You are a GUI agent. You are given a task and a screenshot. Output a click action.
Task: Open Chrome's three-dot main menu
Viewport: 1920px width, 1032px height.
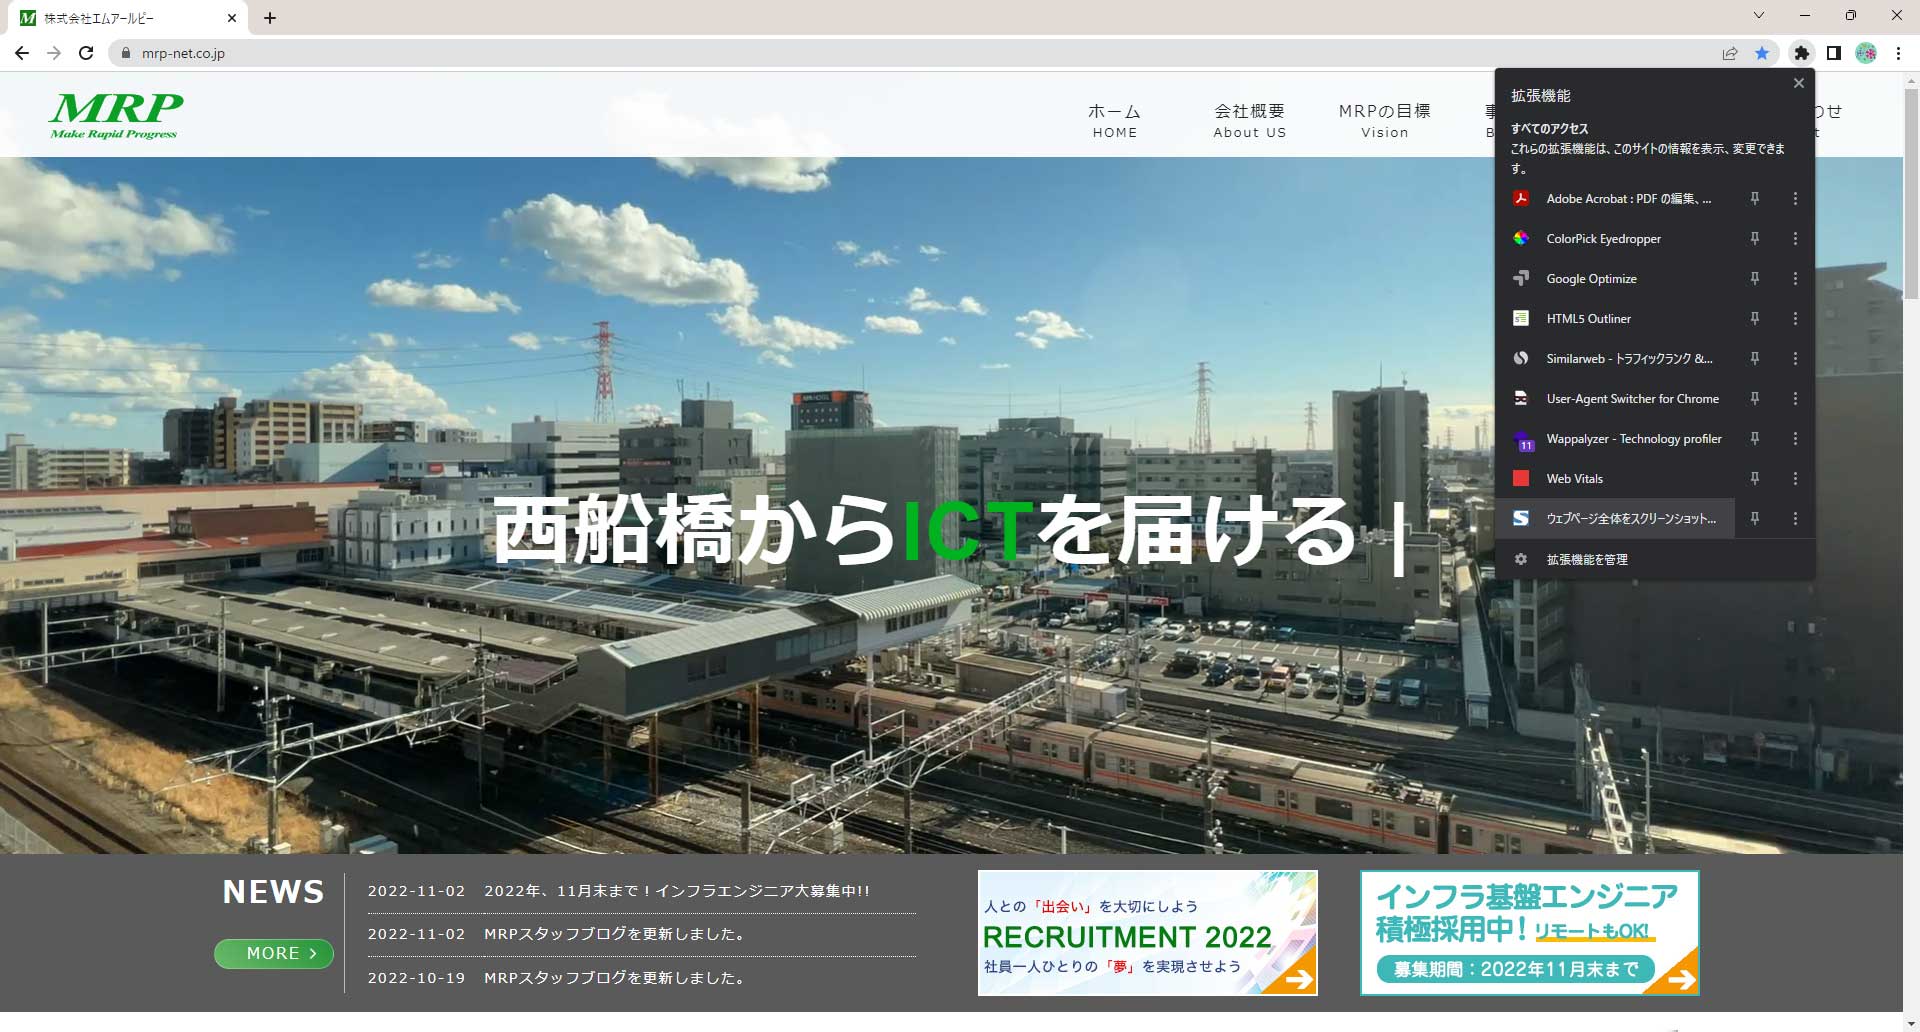pyautogui.click(x=1898, y=53)
